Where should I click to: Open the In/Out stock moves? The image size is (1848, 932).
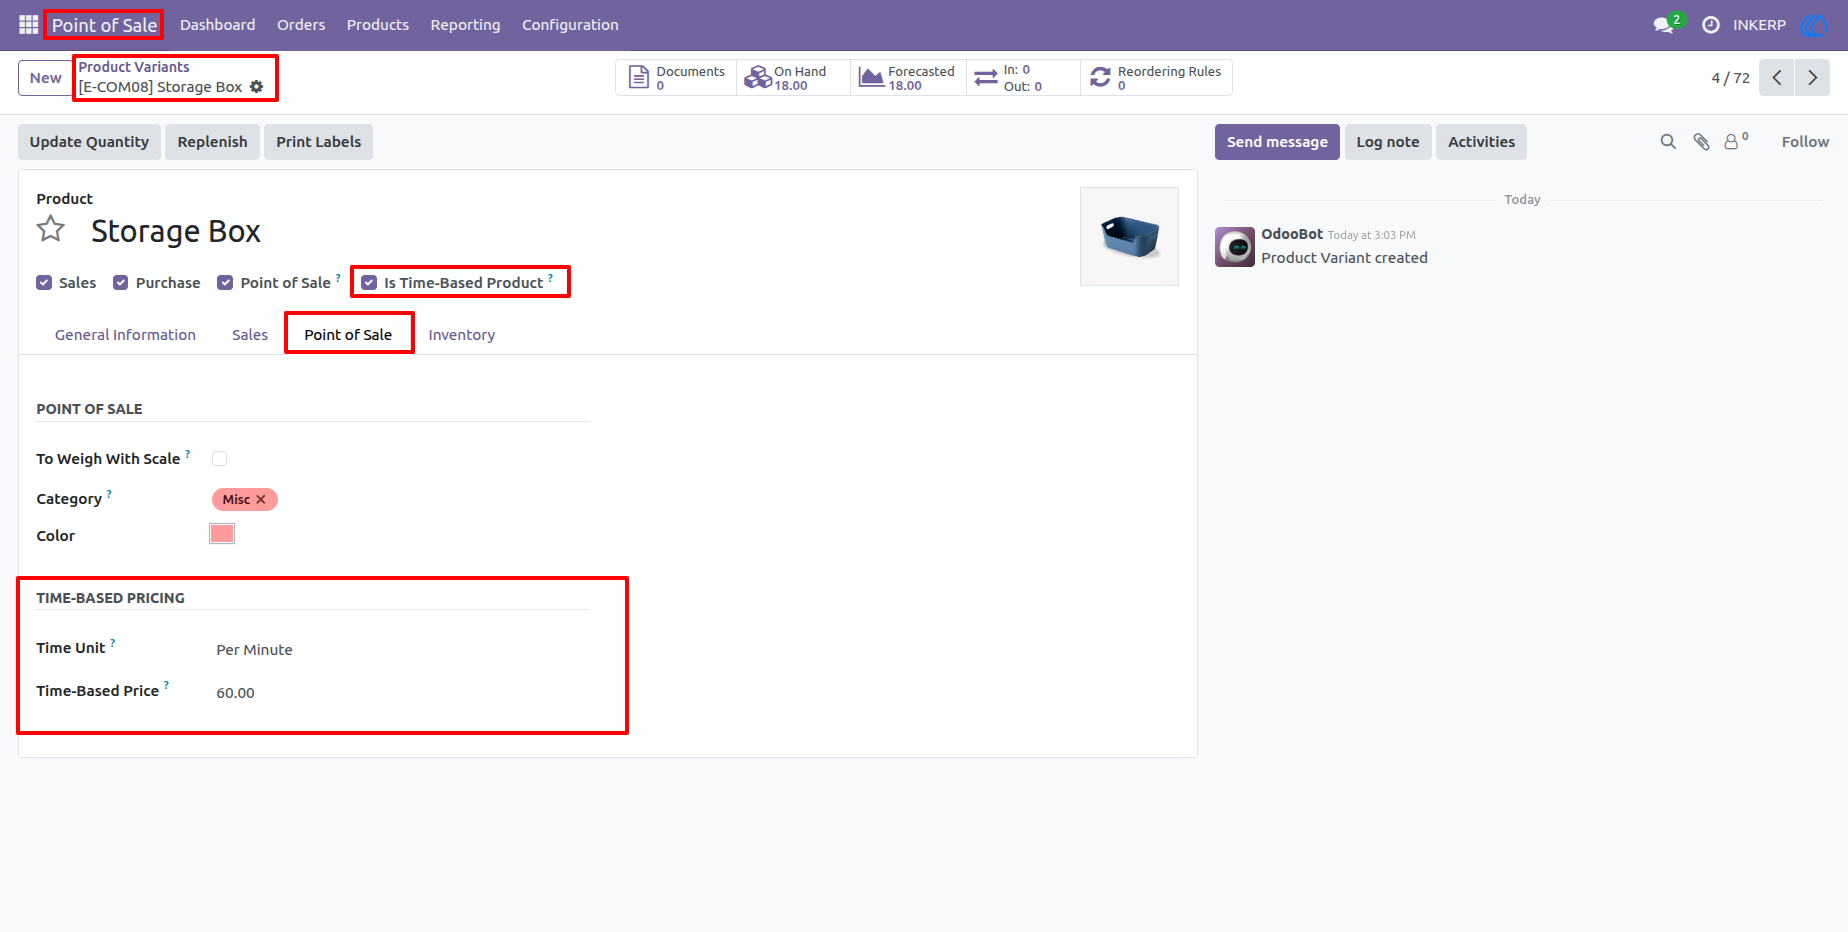[1023, 77]
